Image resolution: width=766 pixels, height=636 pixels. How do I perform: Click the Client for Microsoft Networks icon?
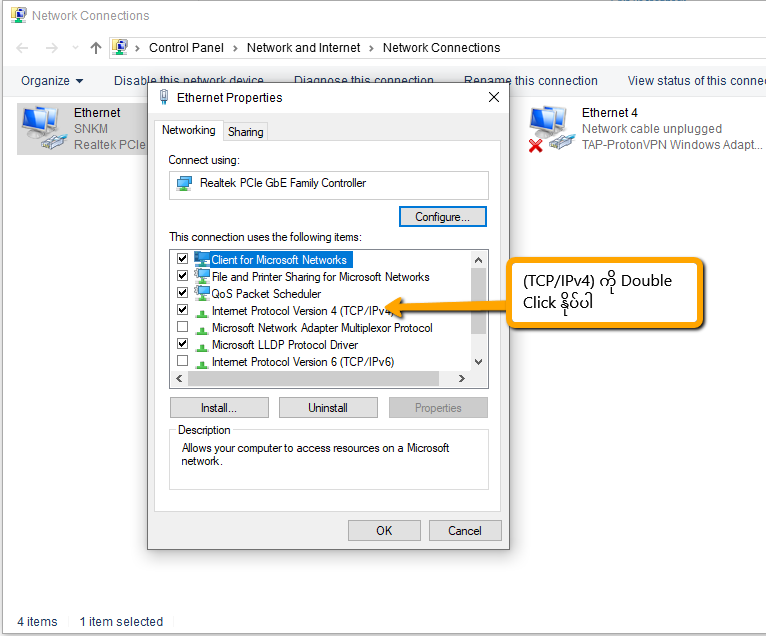click(202, 259)
